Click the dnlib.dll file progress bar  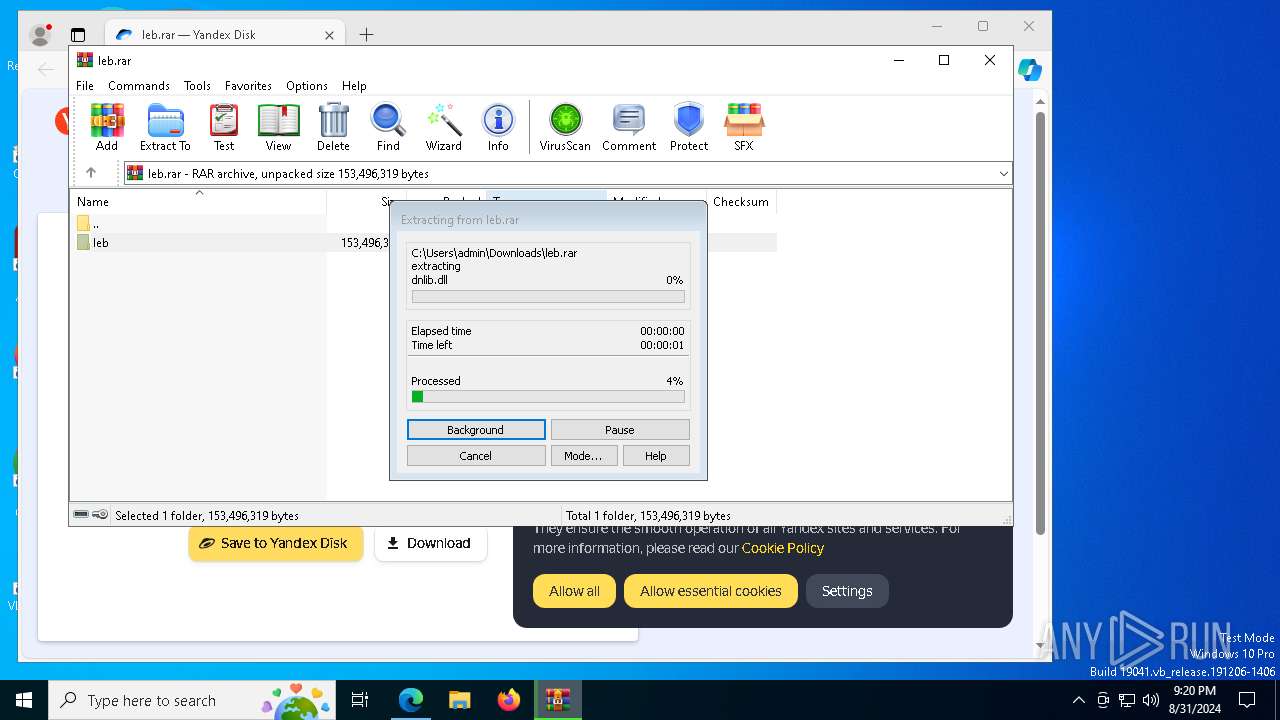tap(548, 297)
